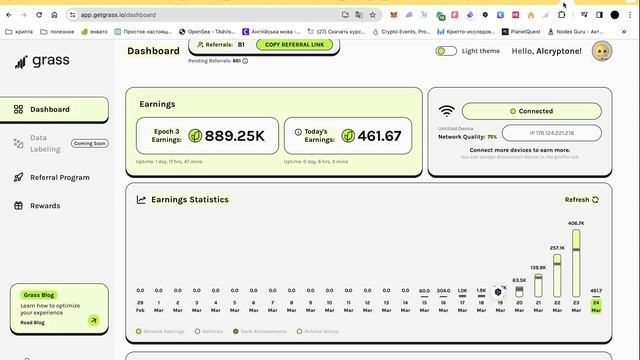The width and height of the screenshot is (640, 360).
Task: Click the Epoch 3 Earnings grass coin icon
Action: (195, 136)
